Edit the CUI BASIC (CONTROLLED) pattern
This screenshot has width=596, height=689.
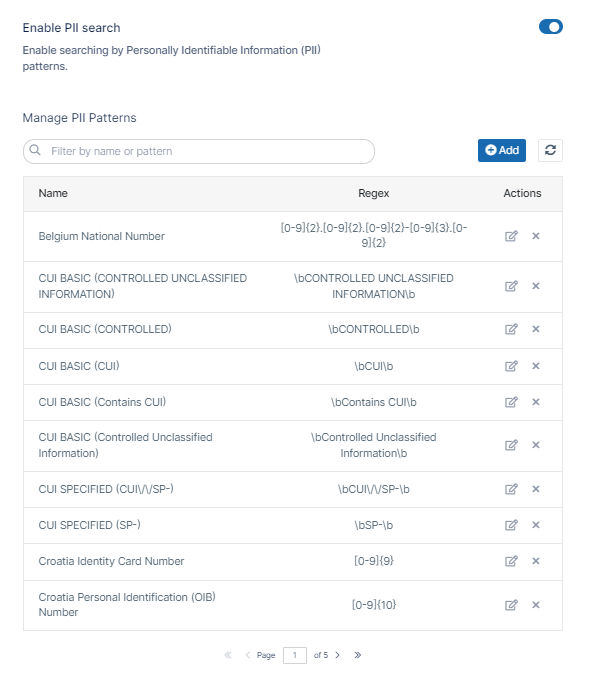tap(511, 330)
